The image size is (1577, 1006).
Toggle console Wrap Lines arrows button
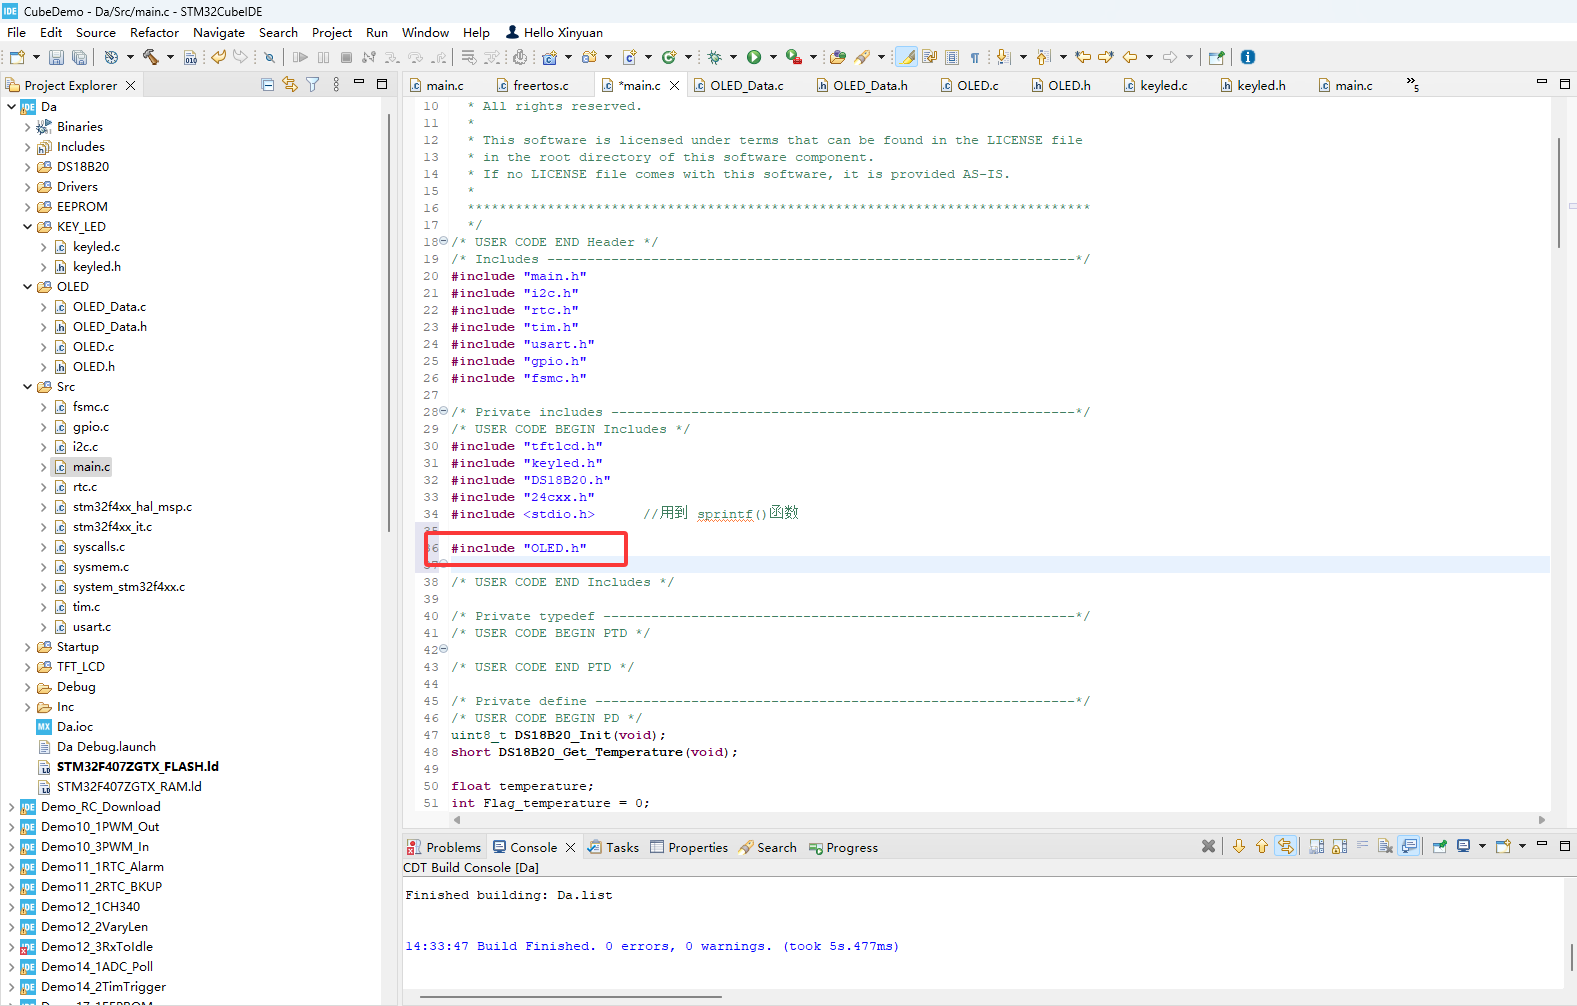[1285, 846]
